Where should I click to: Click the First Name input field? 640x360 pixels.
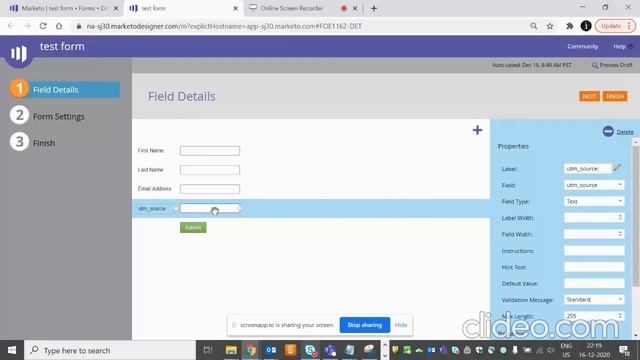[210, 151]
